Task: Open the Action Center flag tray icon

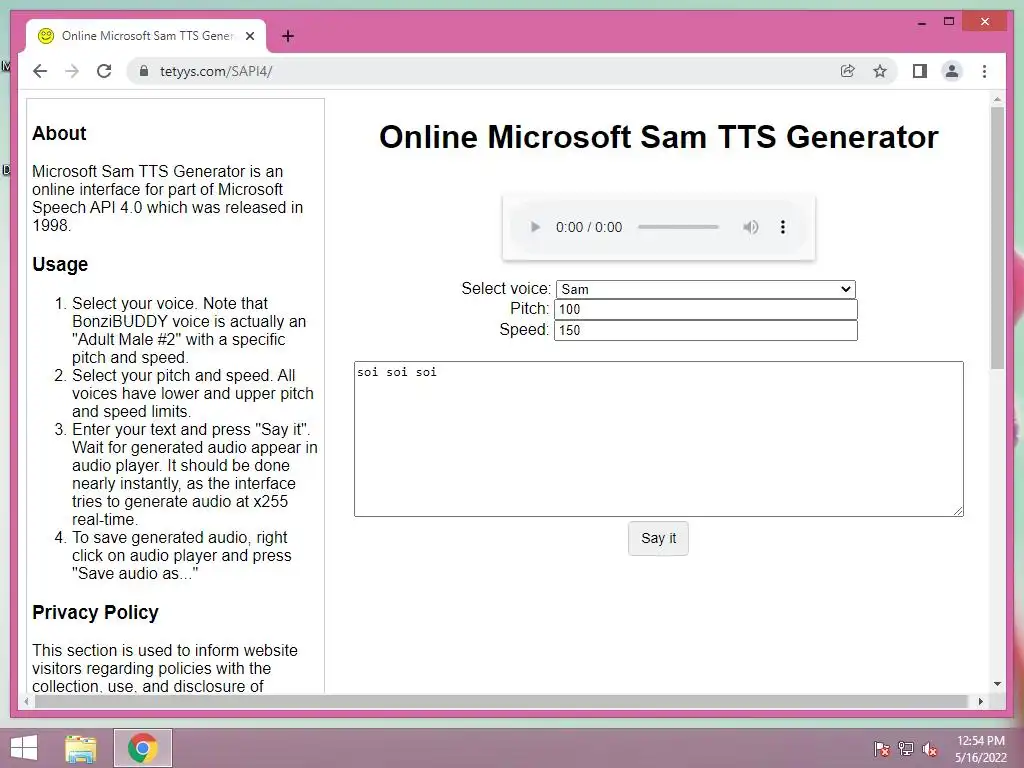Action: pyautogui.click(x=882, y=749)
